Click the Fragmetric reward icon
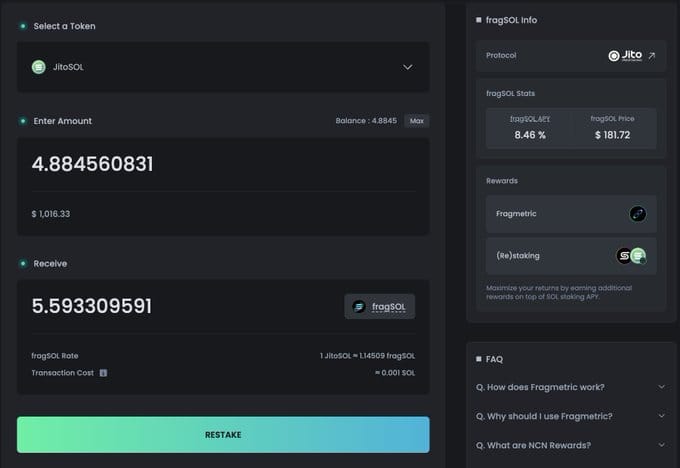This screenshot has height=468, width=680. (638, 214)
